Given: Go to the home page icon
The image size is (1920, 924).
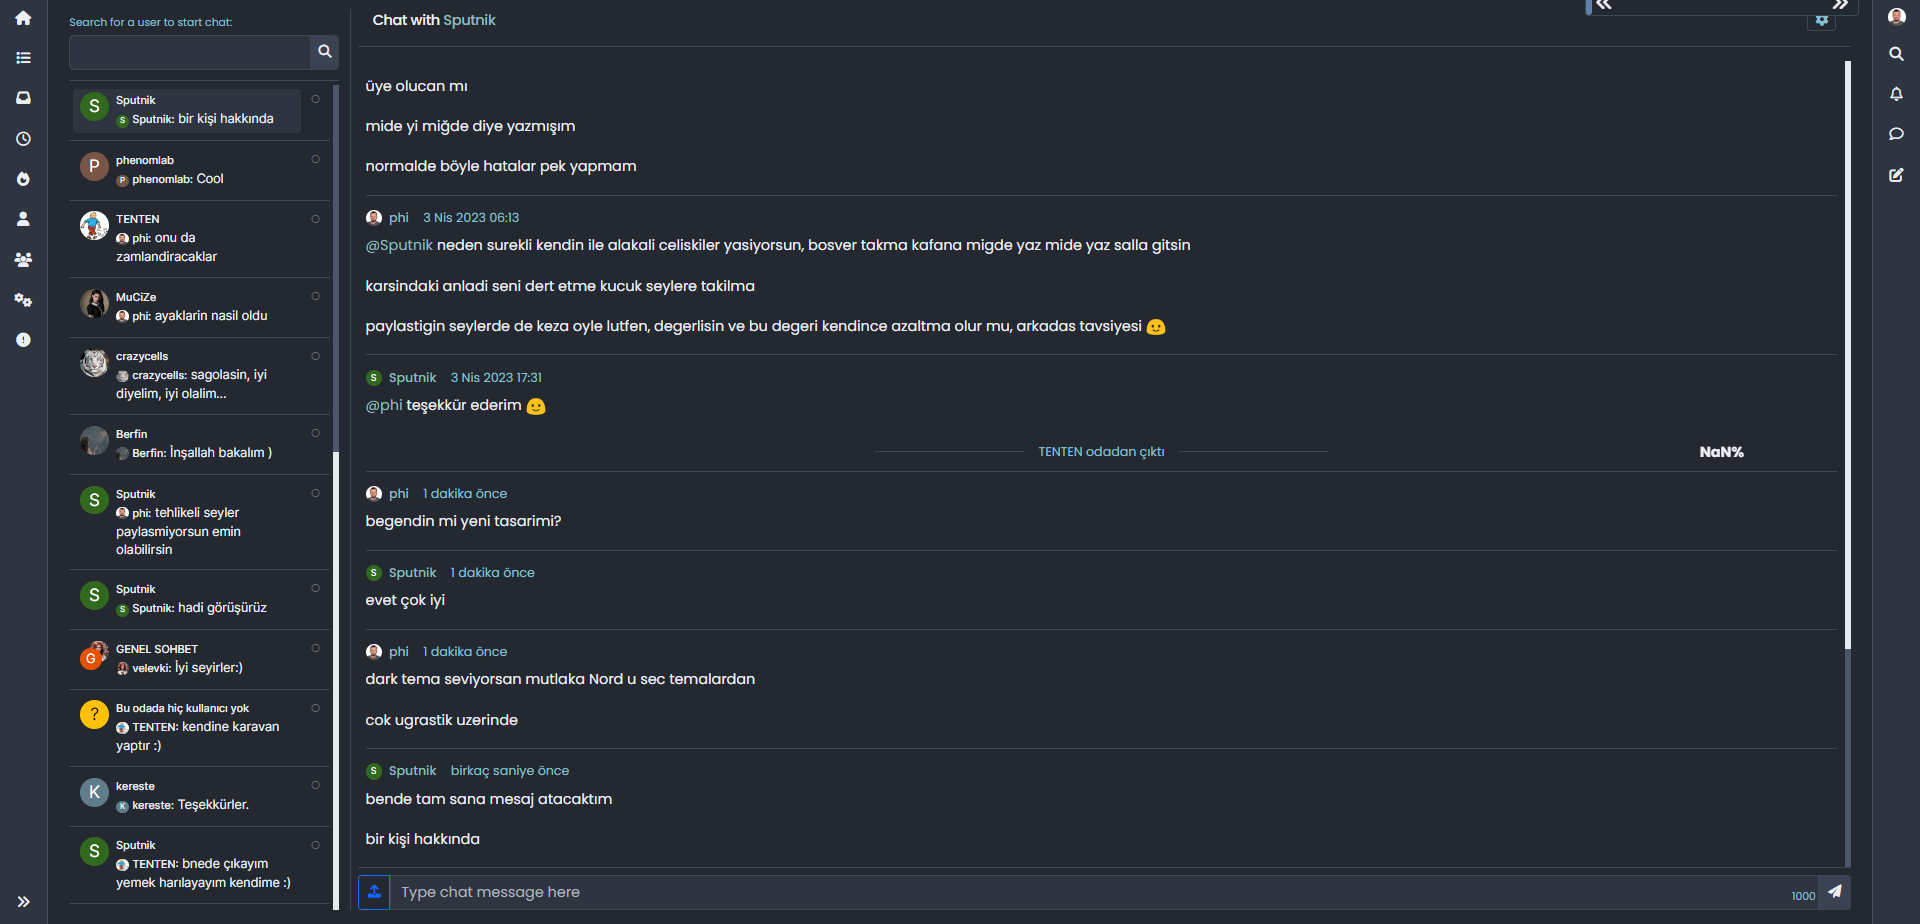Looking at the screenshot, I should 23,18.
